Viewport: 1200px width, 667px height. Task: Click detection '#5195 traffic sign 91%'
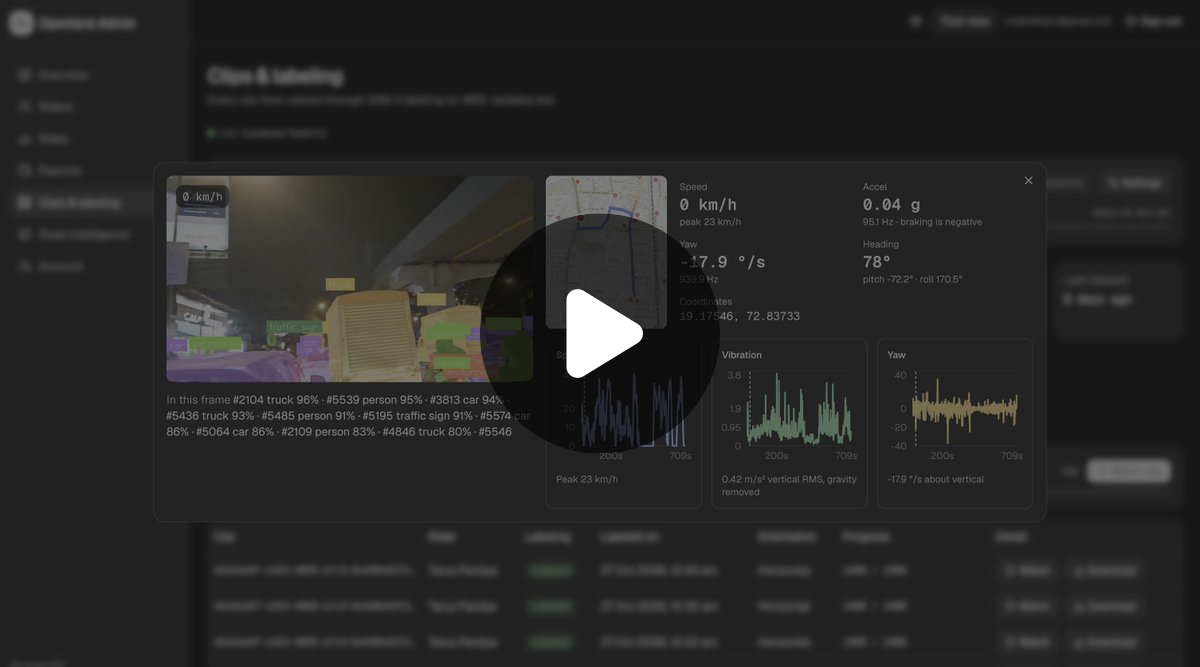click(x=418, y=416)
